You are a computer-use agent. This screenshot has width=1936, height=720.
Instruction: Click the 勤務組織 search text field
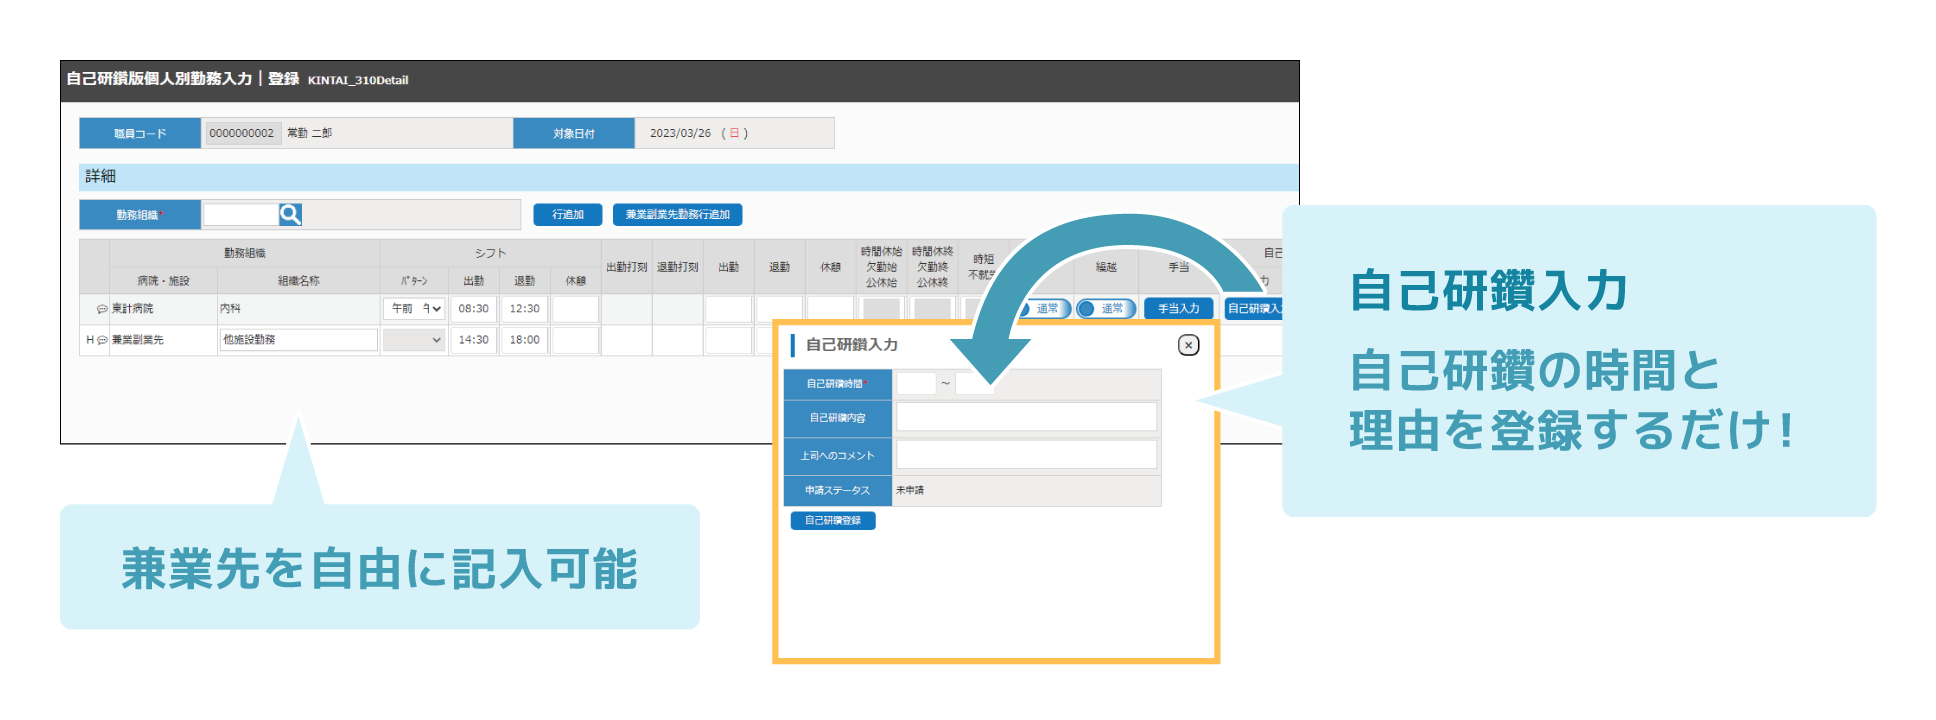240,214
